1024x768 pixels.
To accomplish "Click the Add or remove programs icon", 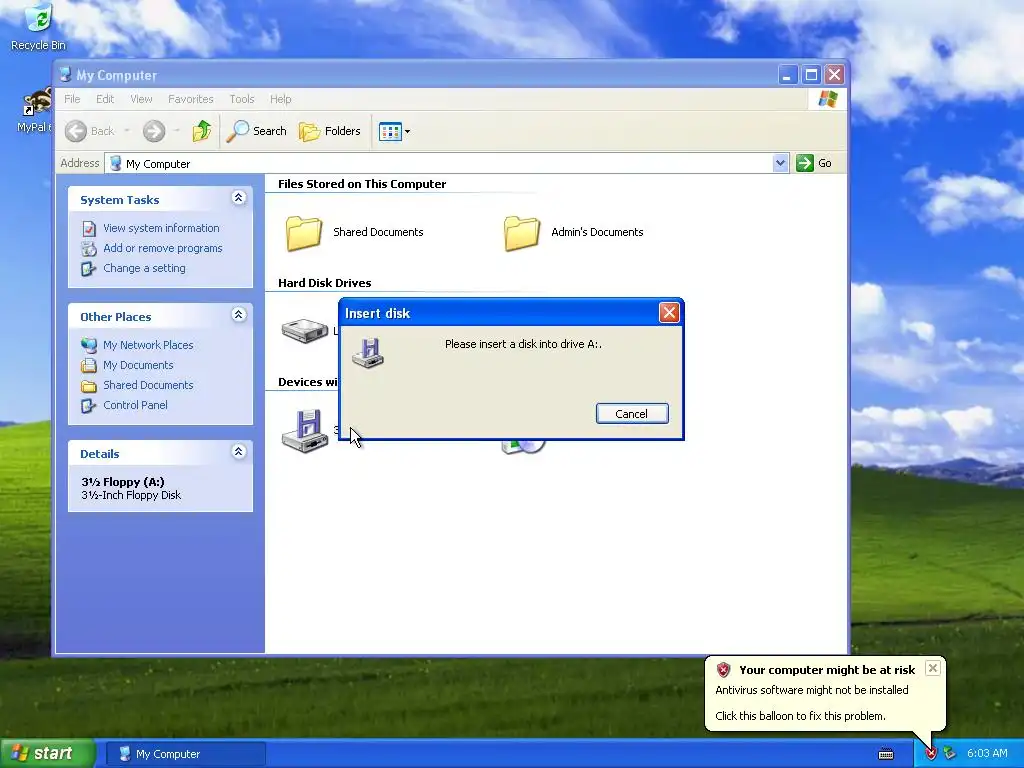I will 89,249.
